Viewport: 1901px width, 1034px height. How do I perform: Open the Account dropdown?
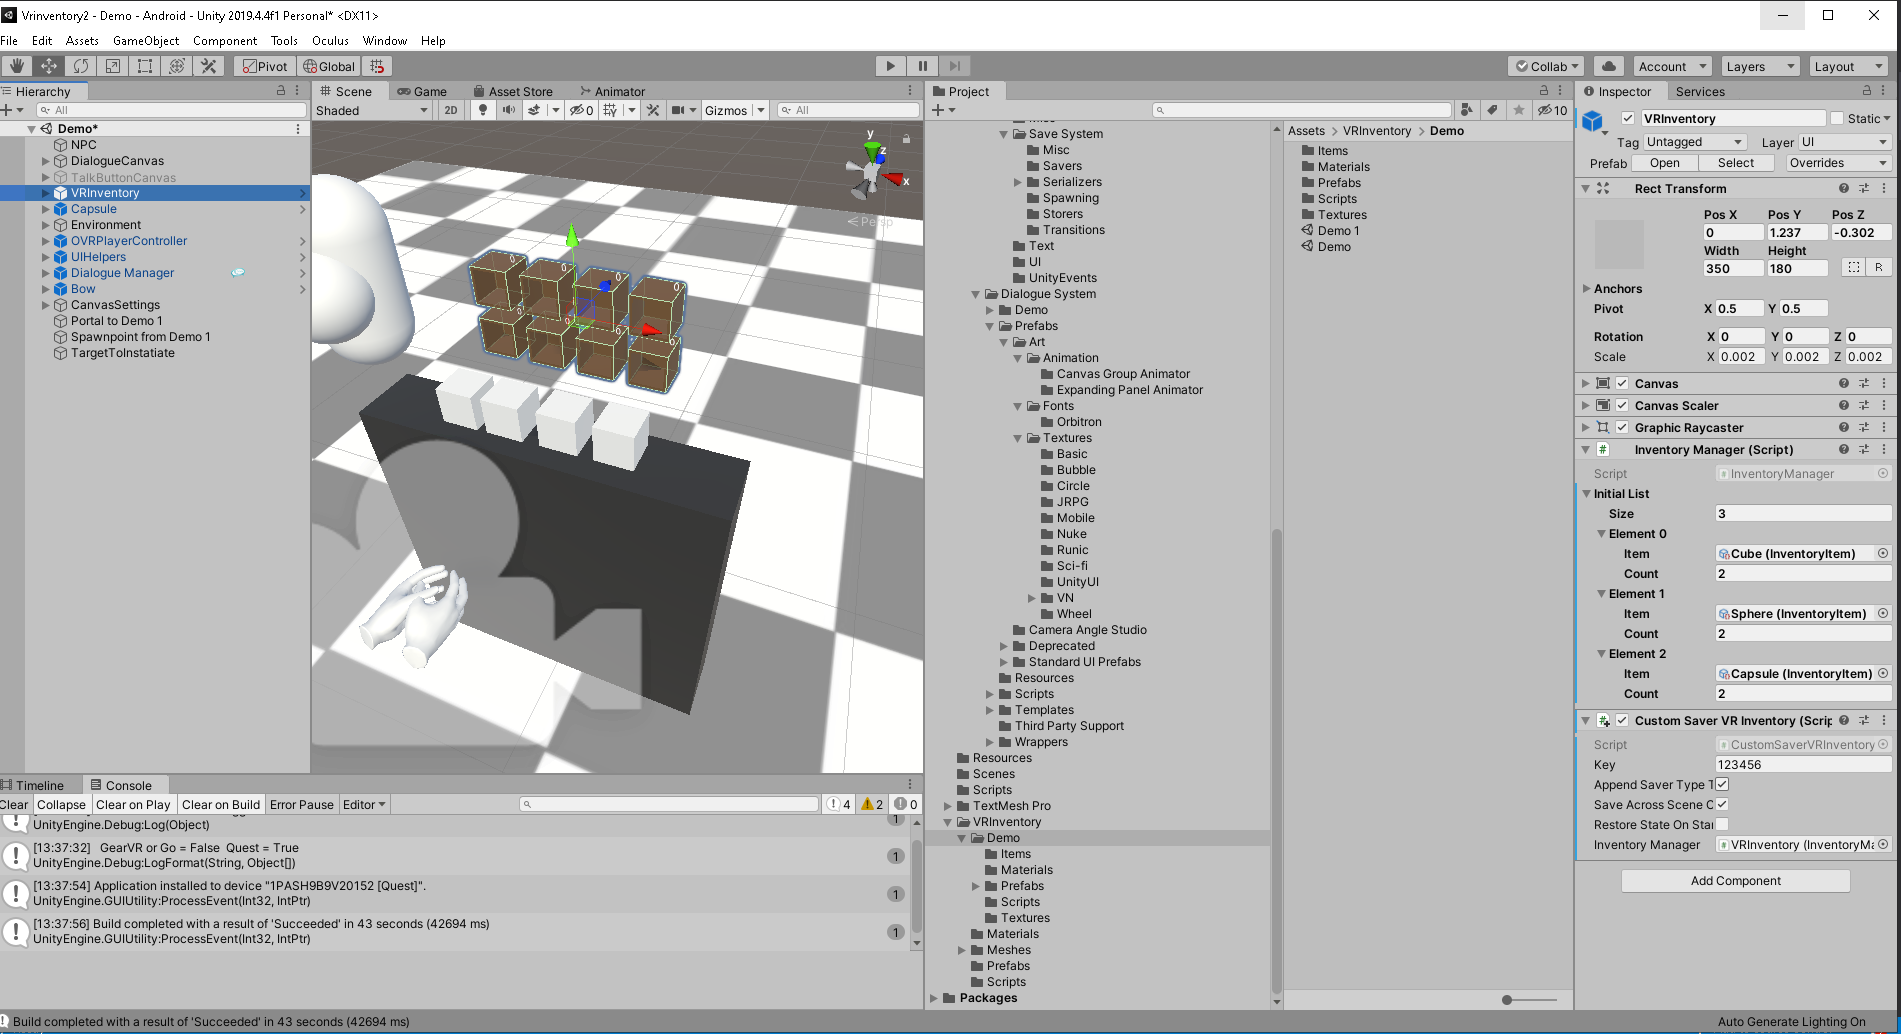(1672, 66)
